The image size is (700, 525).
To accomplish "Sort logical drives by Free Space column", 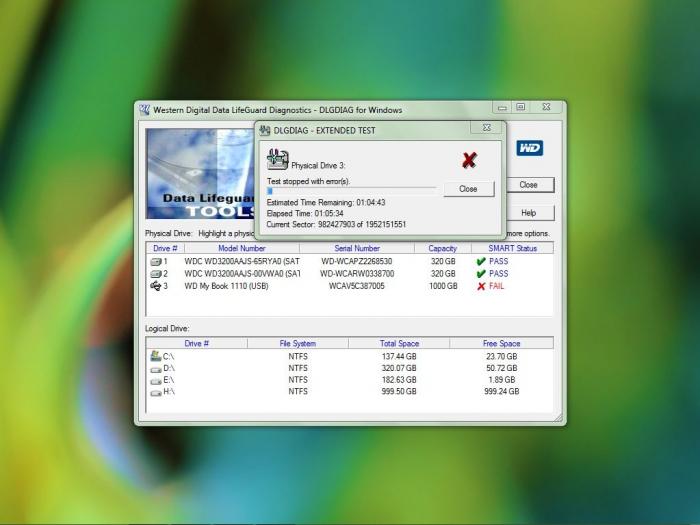I will pyautogui.click(x=501, y=343).
